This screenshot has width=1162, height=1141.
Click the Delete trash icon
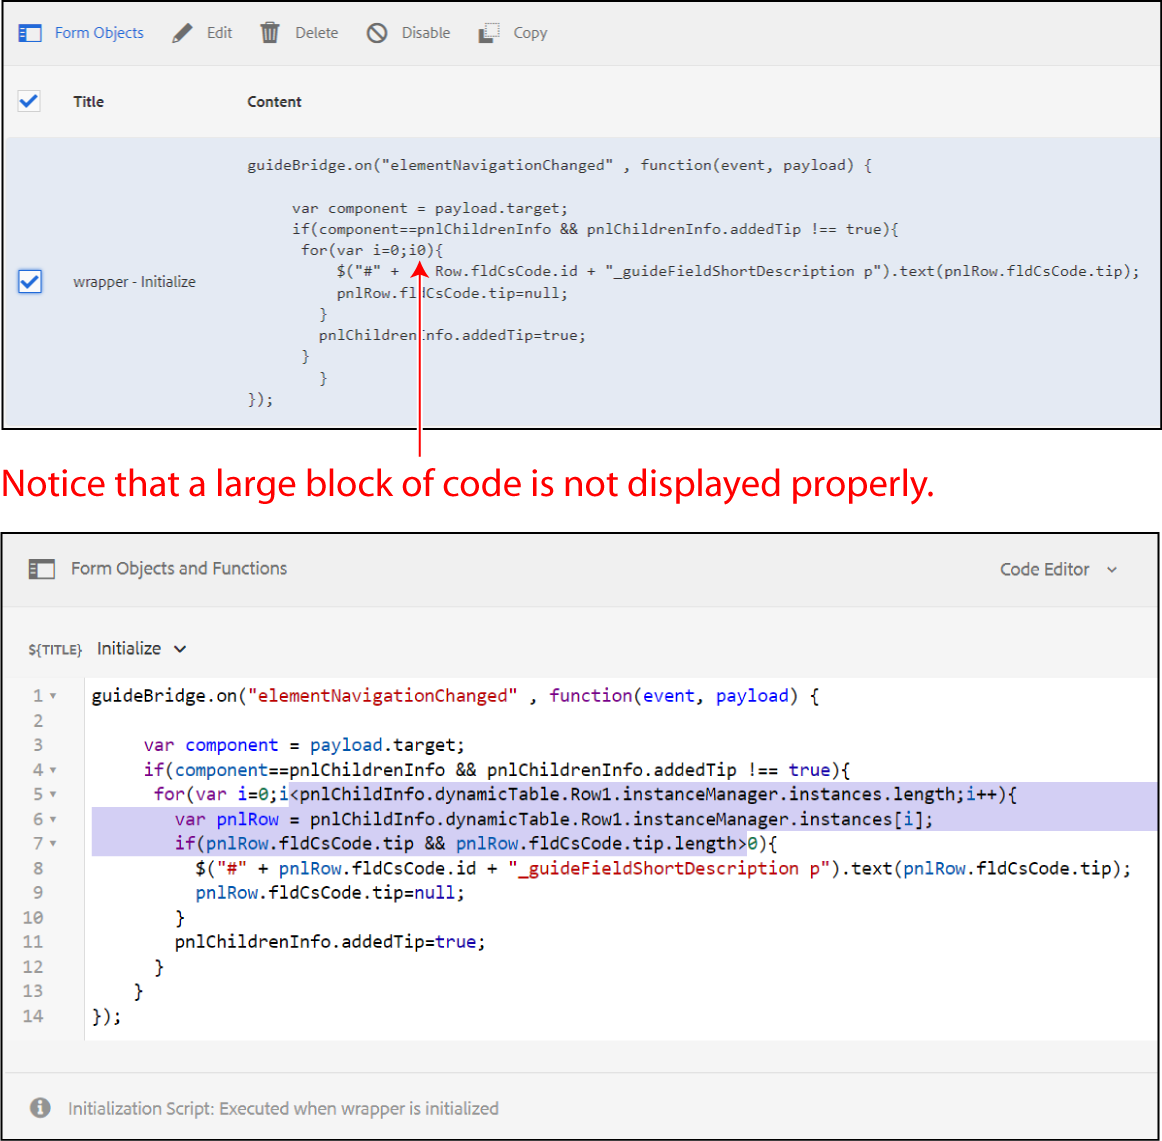tap(269, 32)
